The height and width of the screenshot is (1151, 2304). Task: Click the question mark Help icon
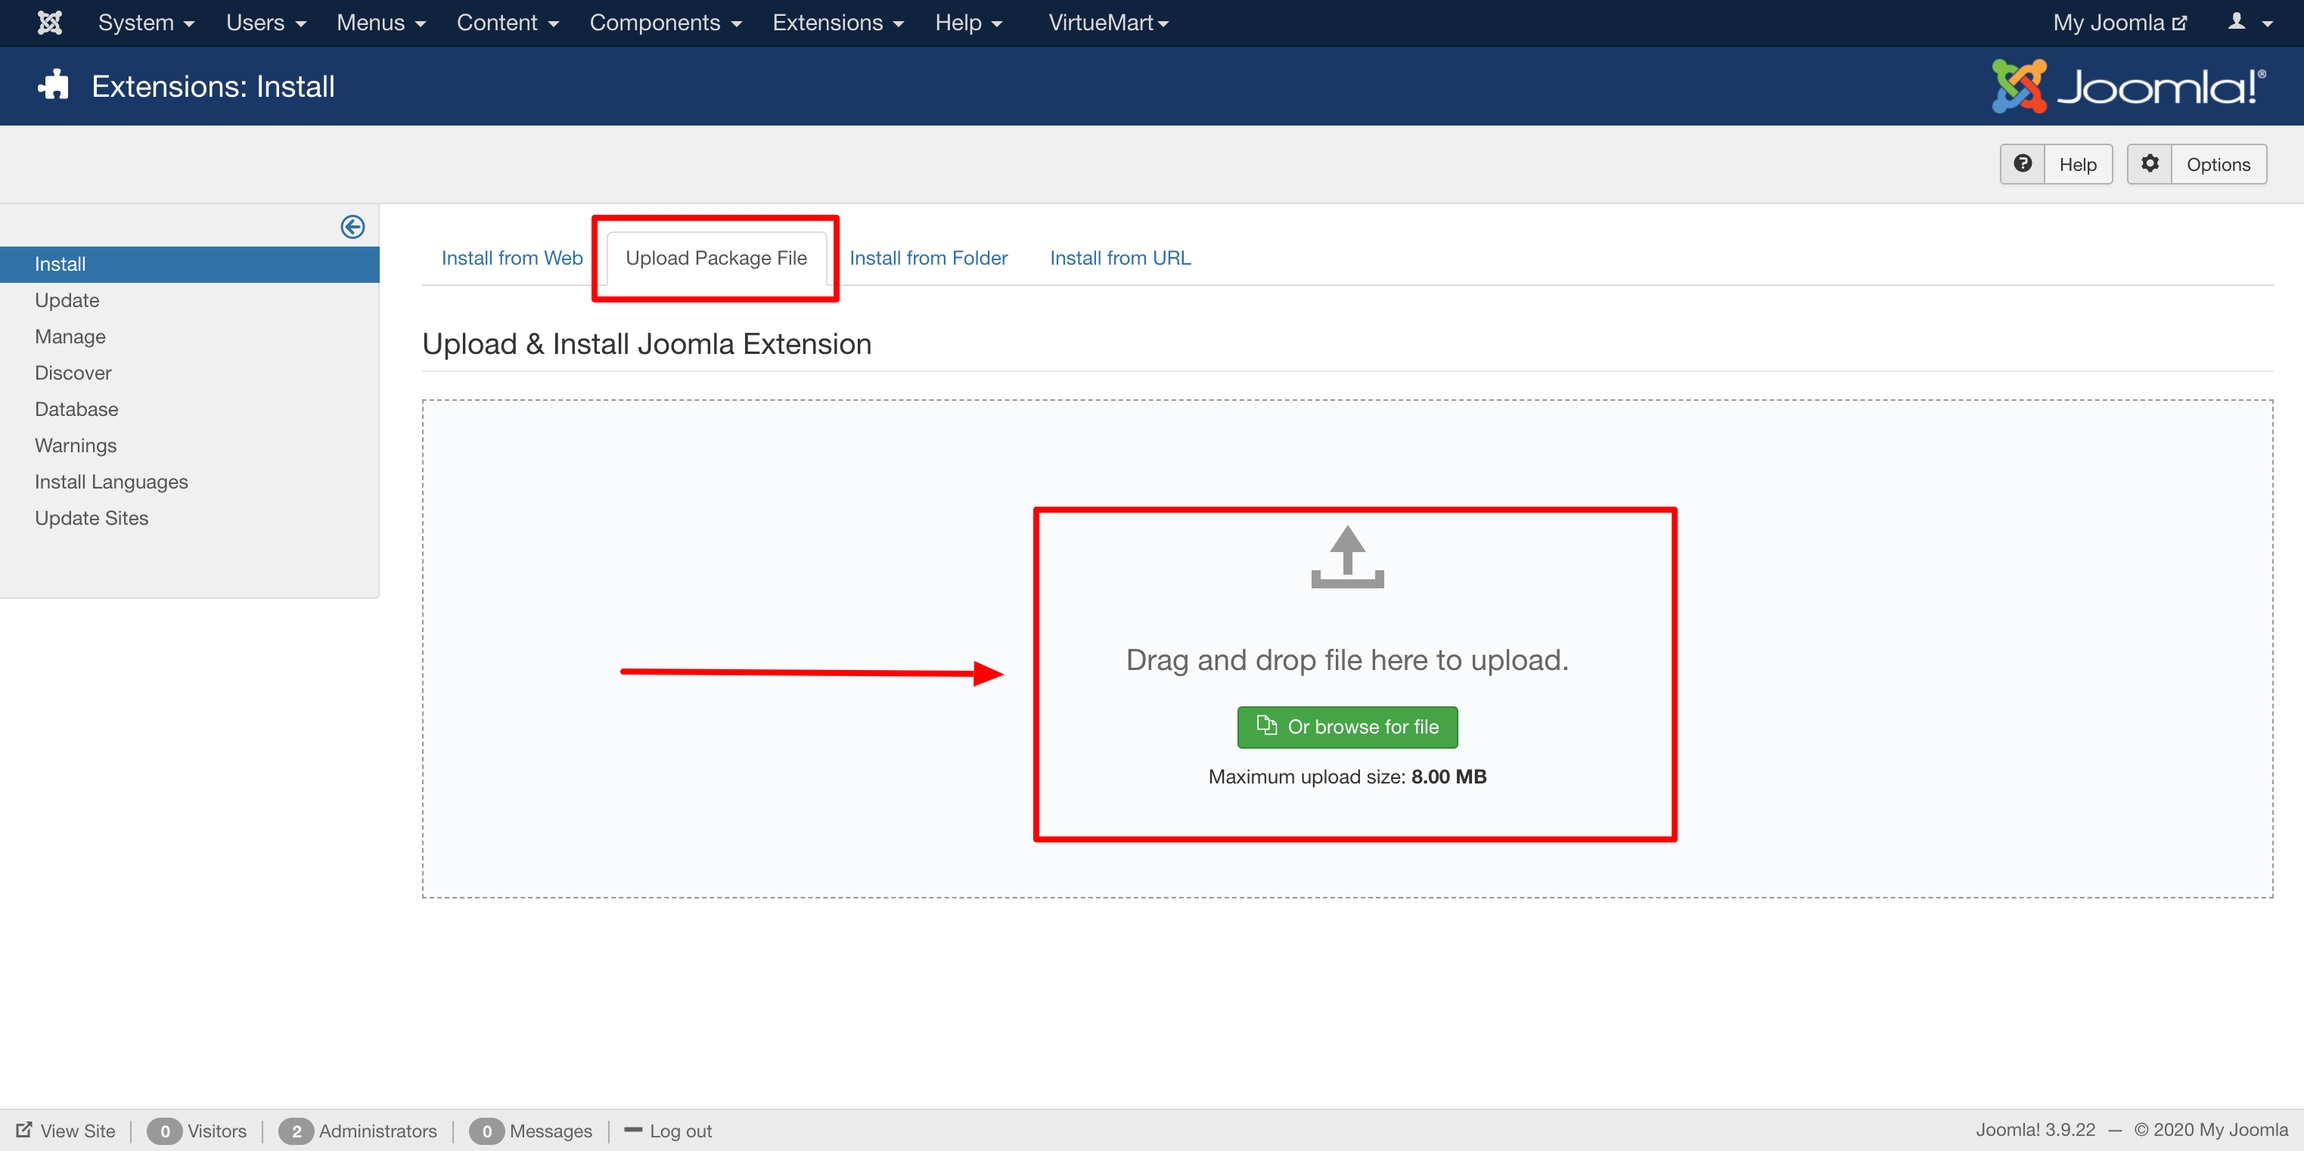(2022, 164)
